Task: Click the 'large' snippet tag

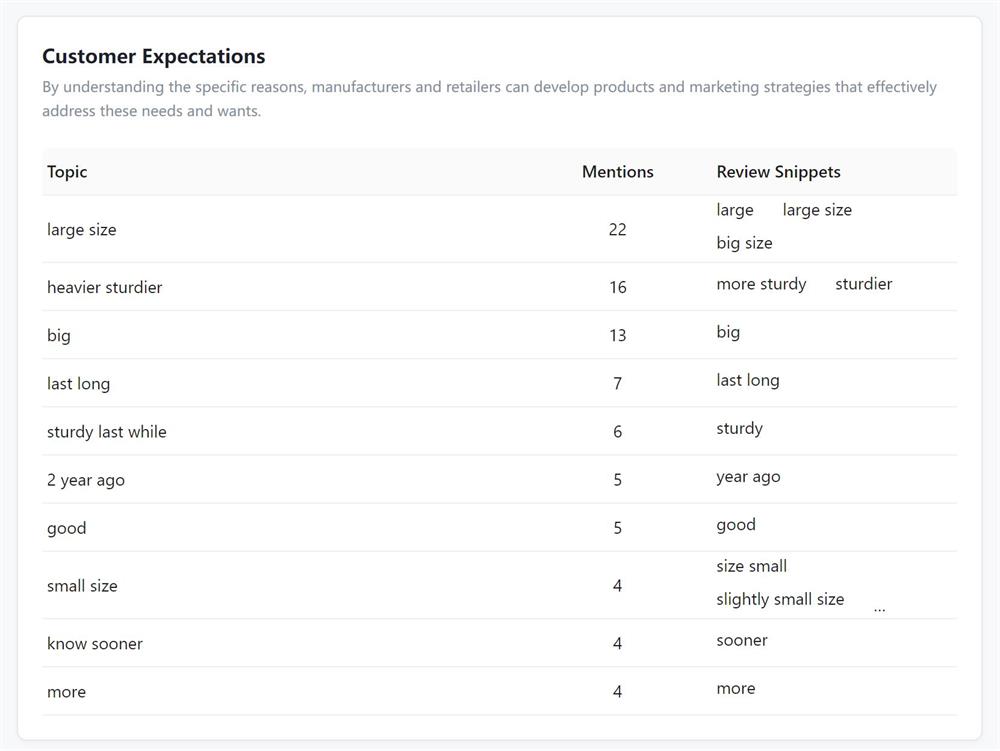Action: [735, 210]
